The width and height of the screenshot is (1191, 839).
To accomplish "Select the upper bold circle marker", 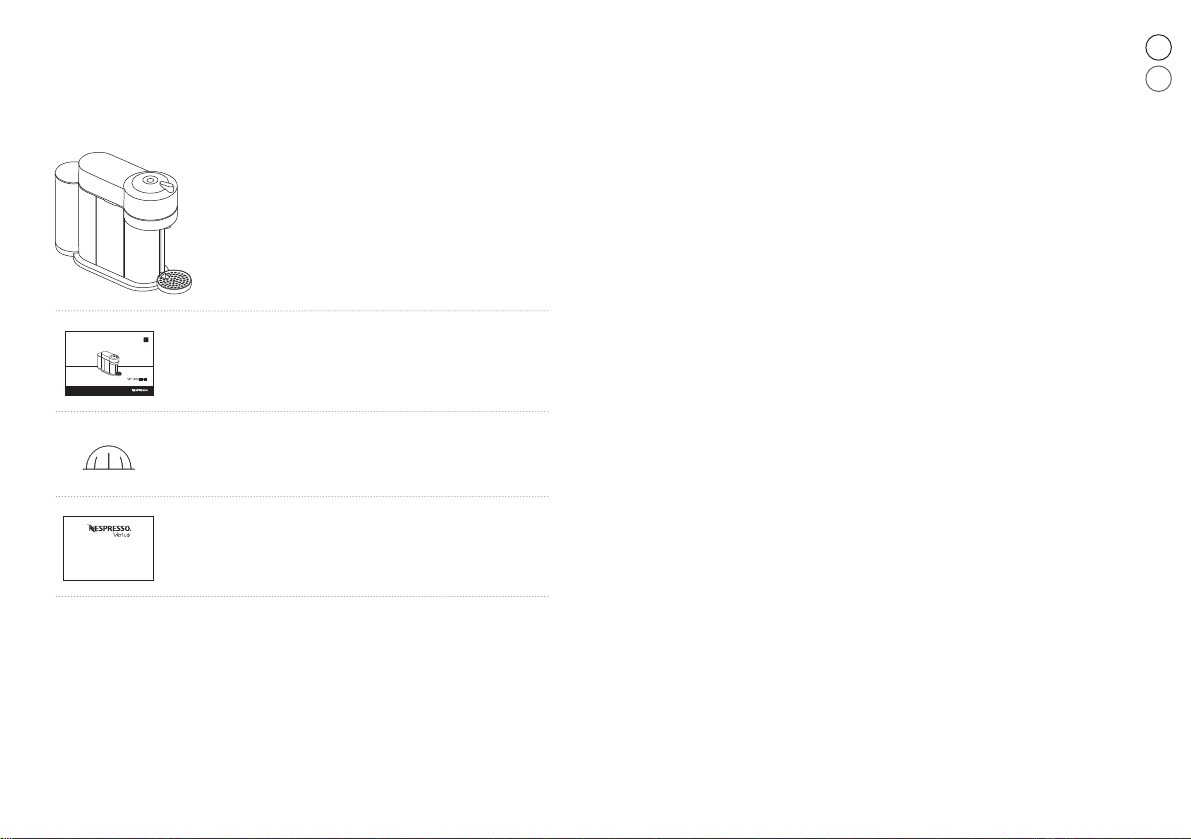I will tap(1157, 46).
